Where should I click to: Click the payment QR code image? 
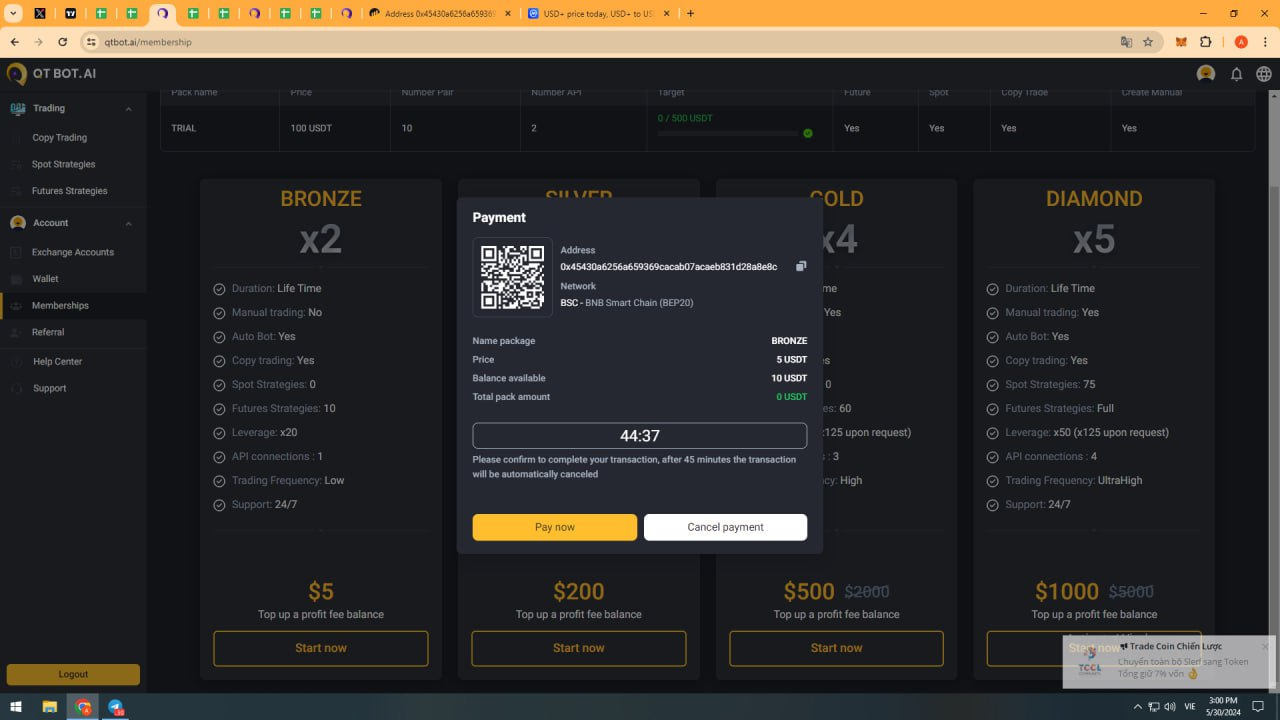(512, 277)
